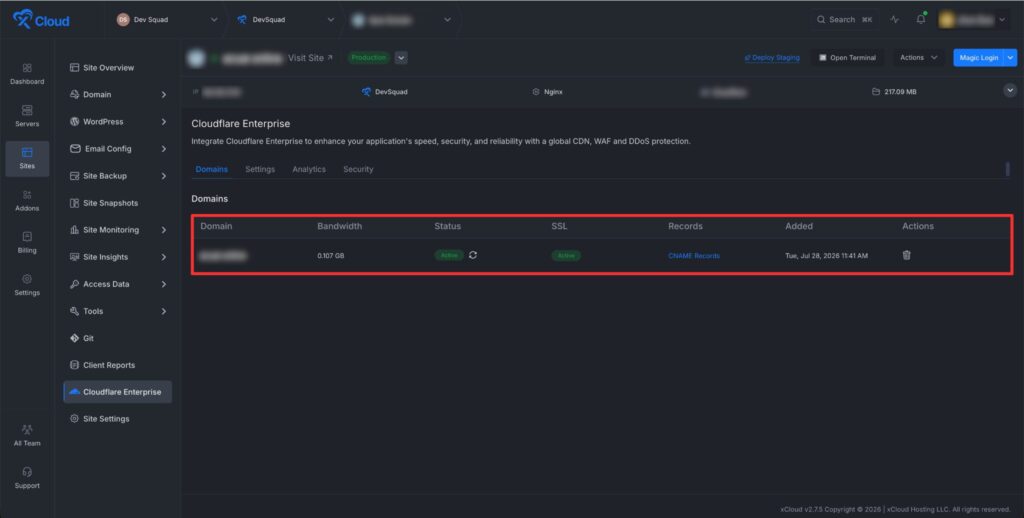Open the activity pulse icon
1024x518 pixels.
coord(895,20)
